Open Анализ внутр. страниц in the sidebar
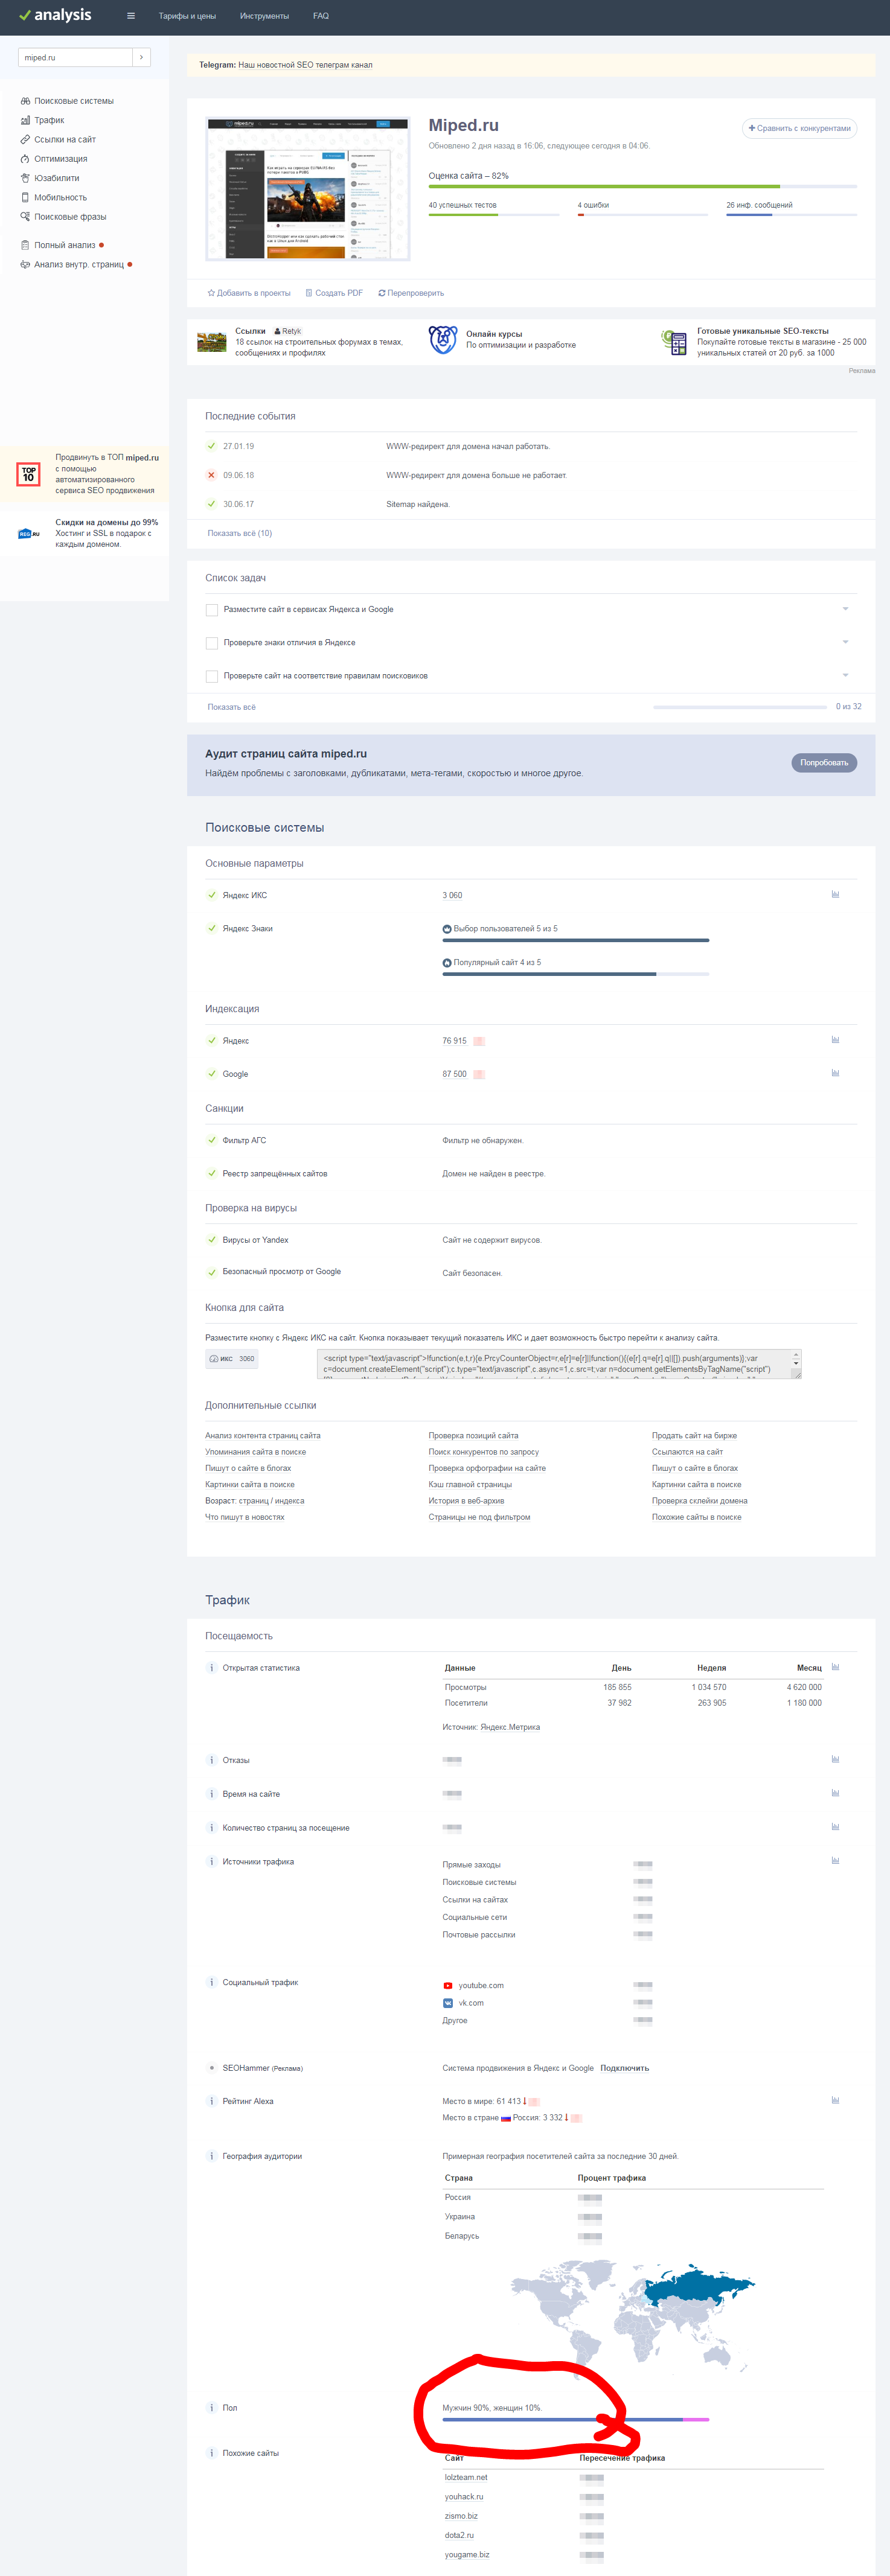This screenshot has height=2576, width=890. pos(76,265)
